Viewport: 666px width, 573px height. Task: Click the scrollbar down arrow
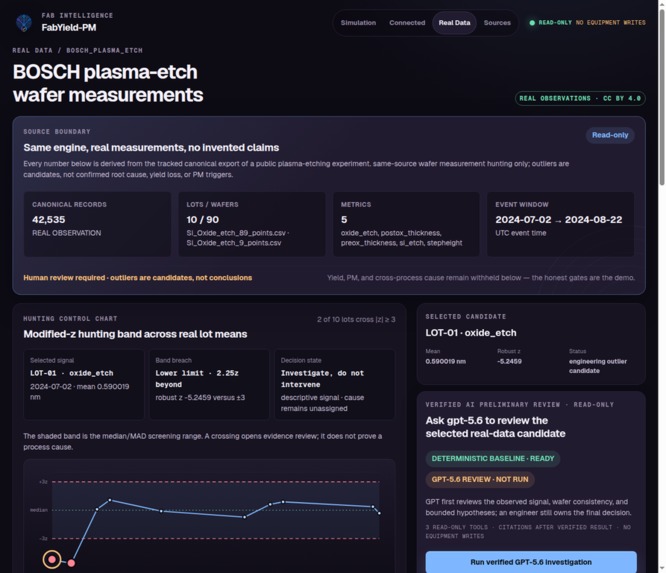pyautogui.click(x=662, y=569)
